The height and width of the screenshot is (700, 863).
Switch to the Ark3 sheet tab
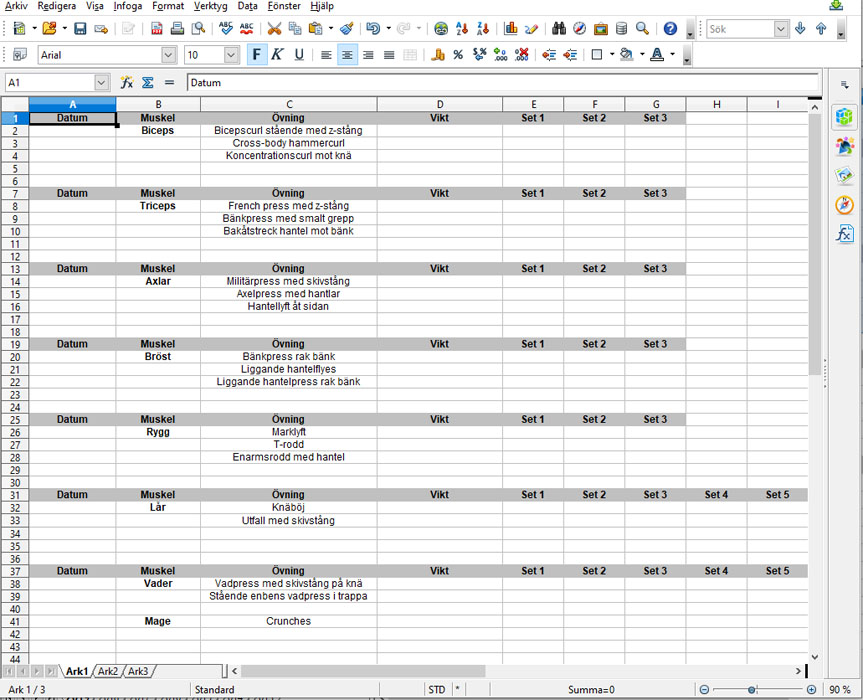138,671
